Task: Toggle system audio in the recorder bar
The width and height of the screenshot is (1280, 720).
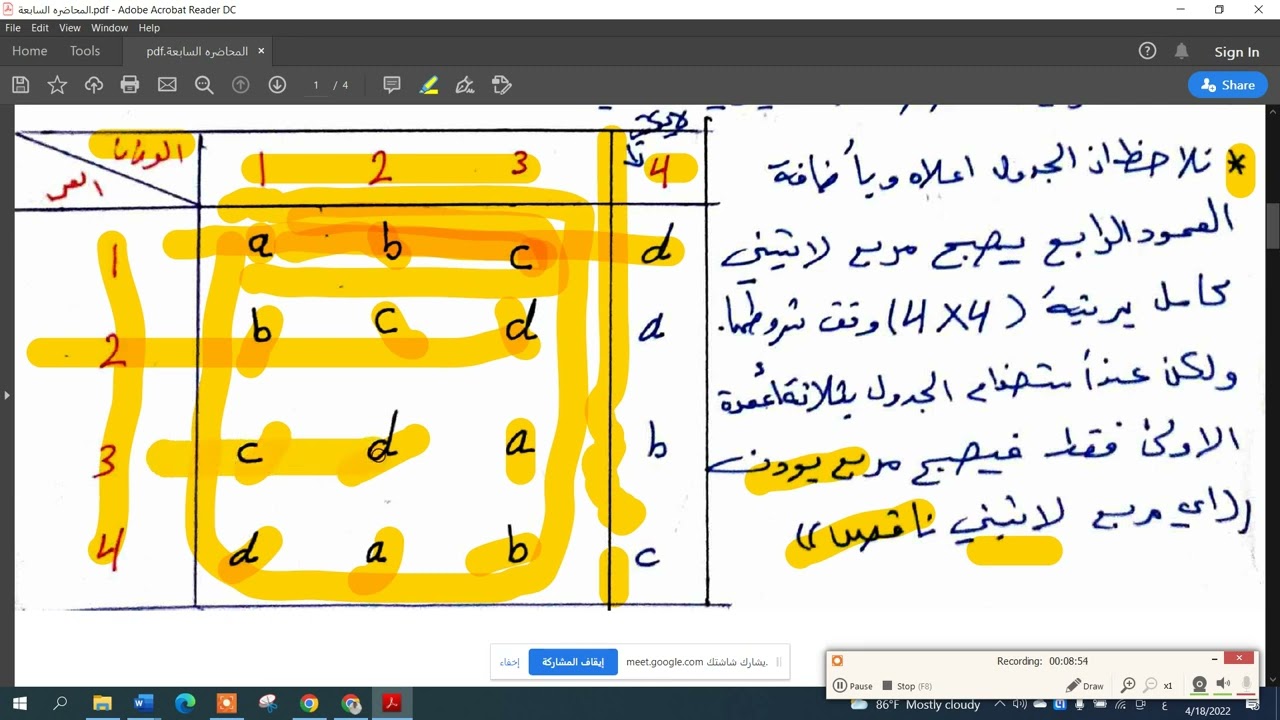Action: tap(1223, 685)
